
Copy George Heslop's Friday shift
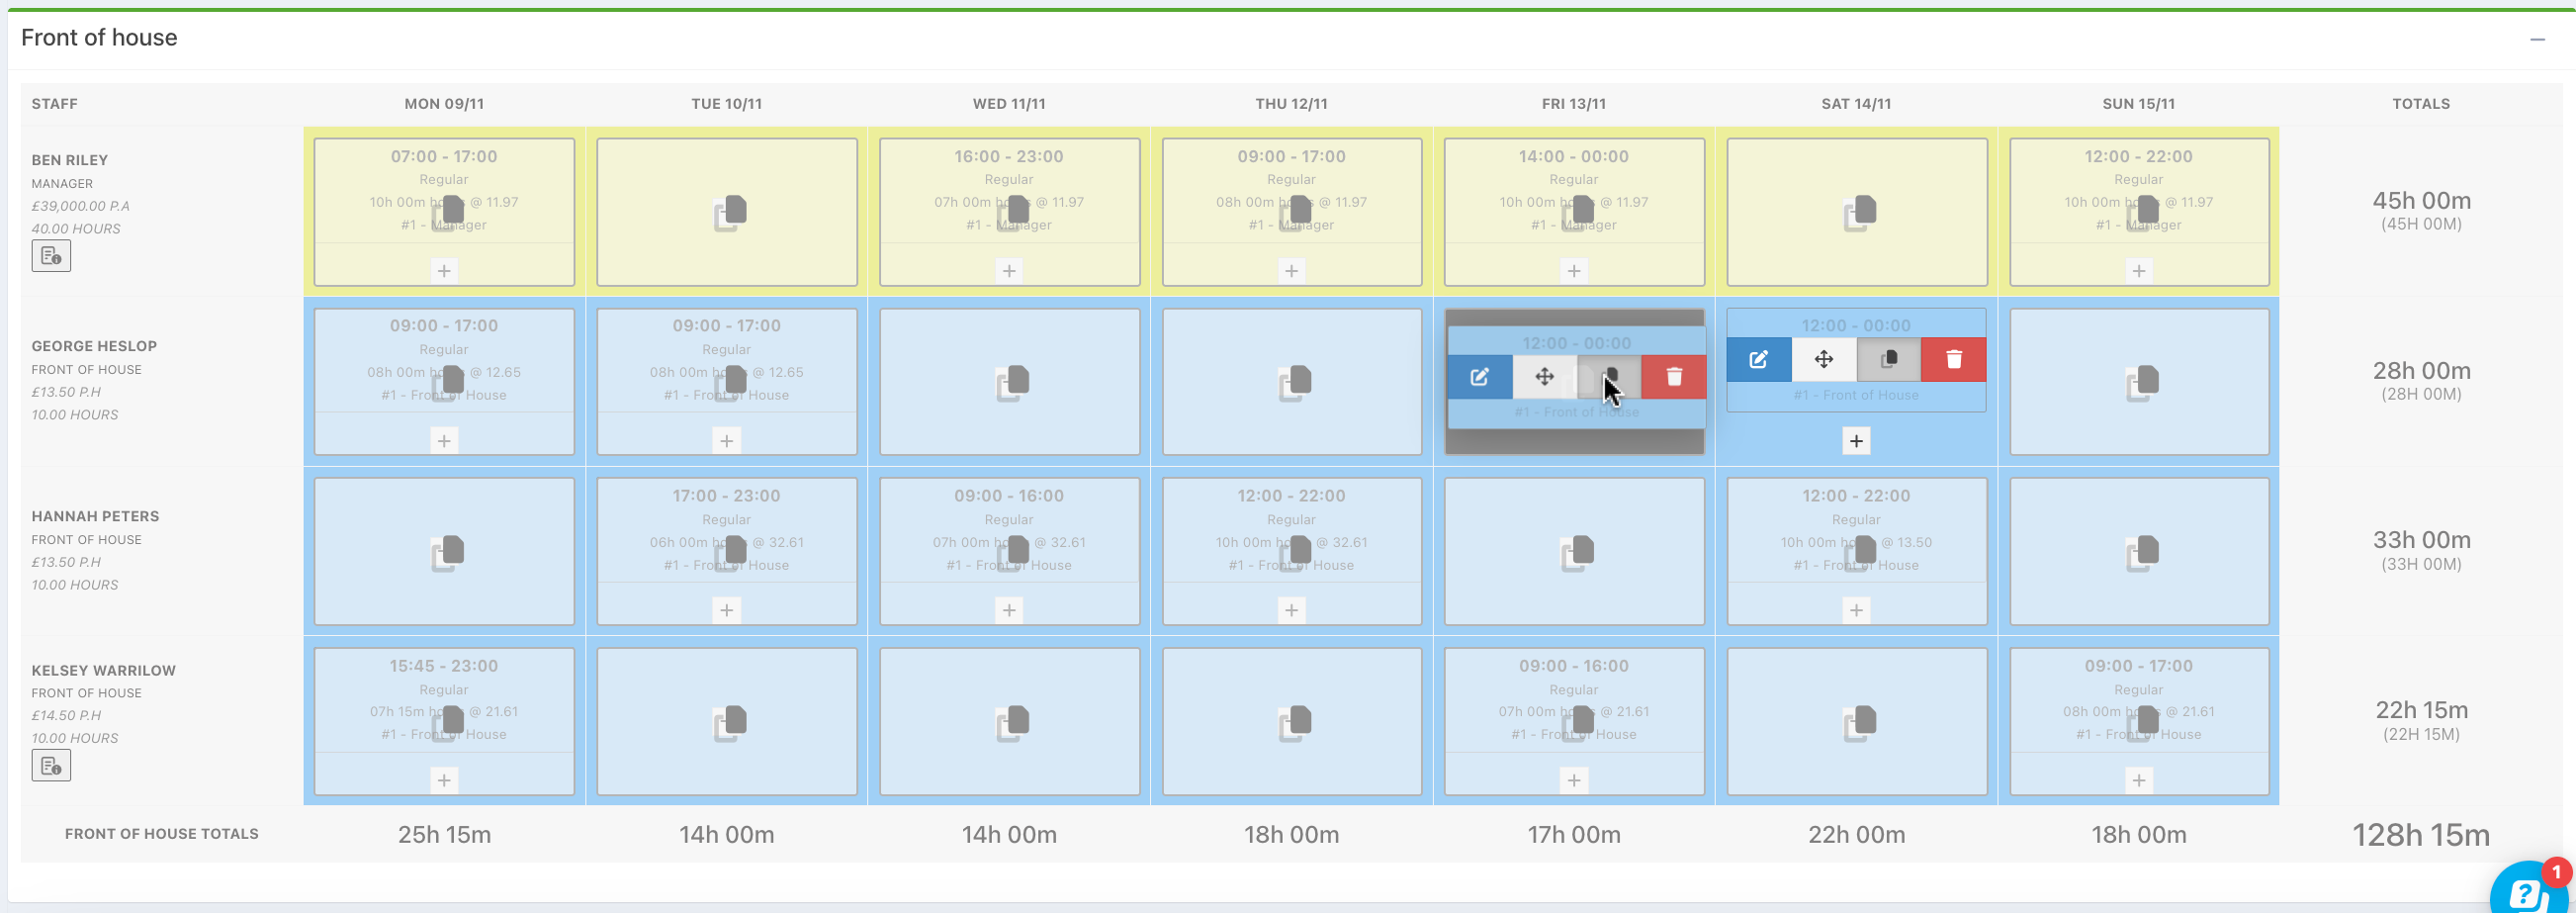1609,377
